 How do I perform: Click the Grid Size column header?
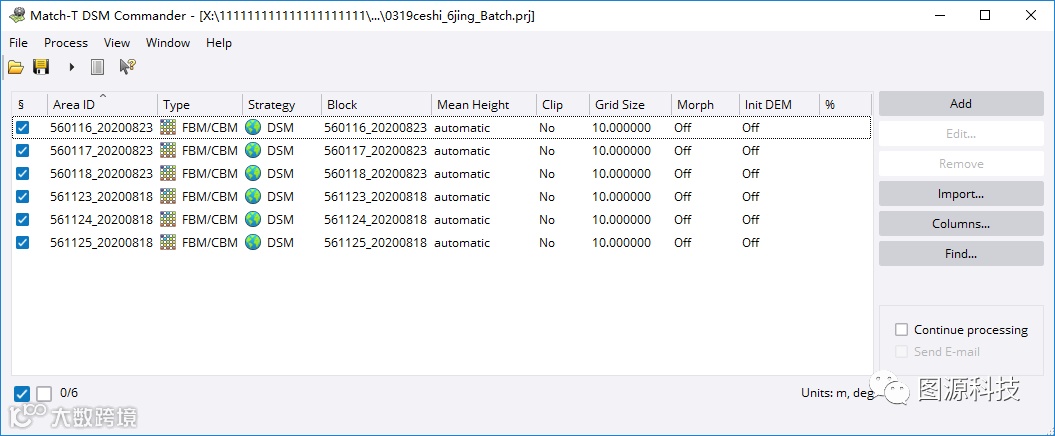click(630, 104)
